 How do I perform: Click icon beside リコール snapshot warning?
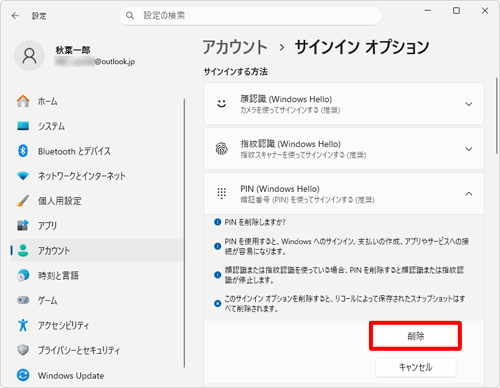coord(217,304)
